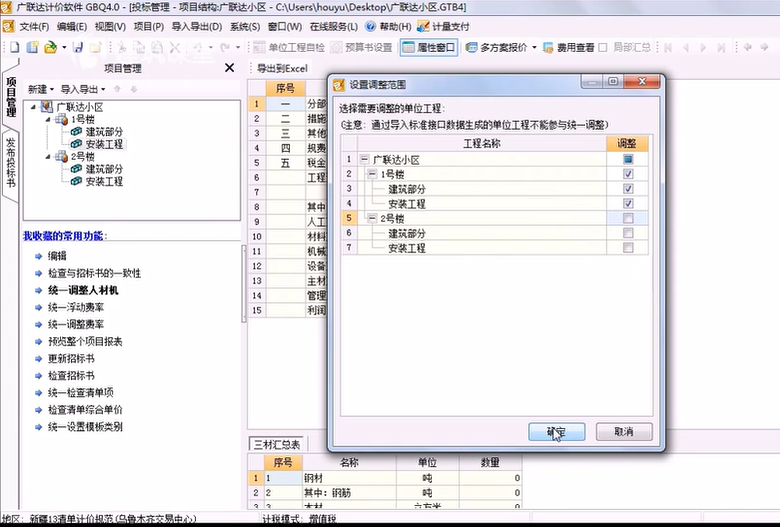
Task: Check 安装工程 checkbox in dialog row 7
Action: tap(628, 247)
